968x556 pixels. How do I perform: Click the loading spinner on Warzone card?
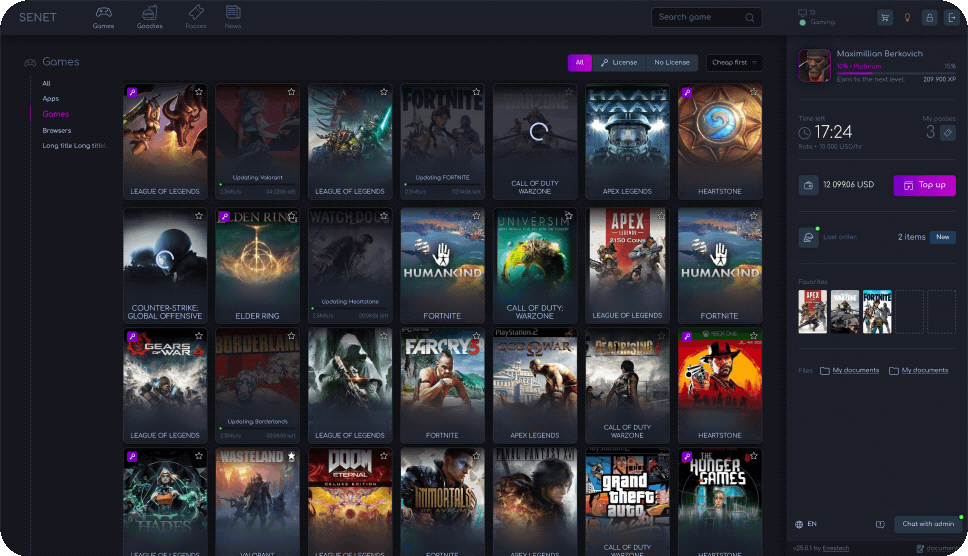pos(538,132)
